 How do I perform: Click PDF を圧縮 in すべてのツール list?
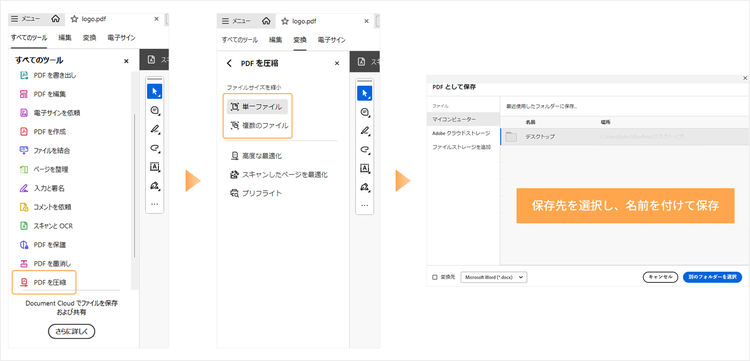43,283
